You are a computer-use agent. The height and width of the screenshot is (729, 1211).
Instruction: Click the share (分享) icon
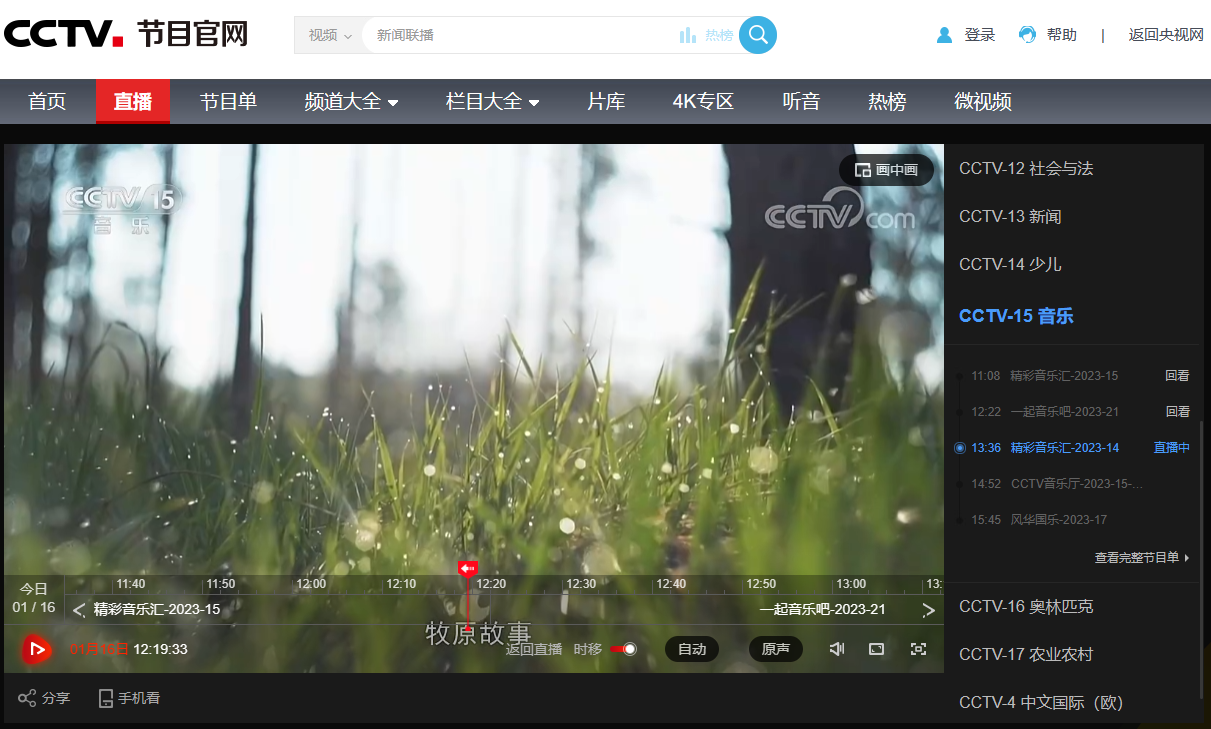click(x=27, y=698)
